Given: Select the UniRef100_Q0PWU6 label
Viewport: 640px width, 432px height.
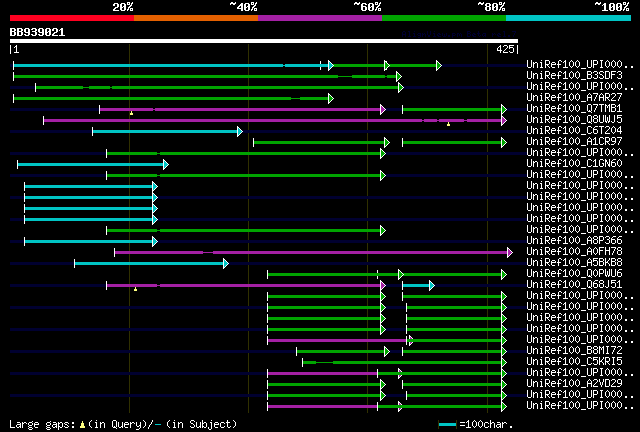Looking at the screenshot, I should (x=574, y=274).
